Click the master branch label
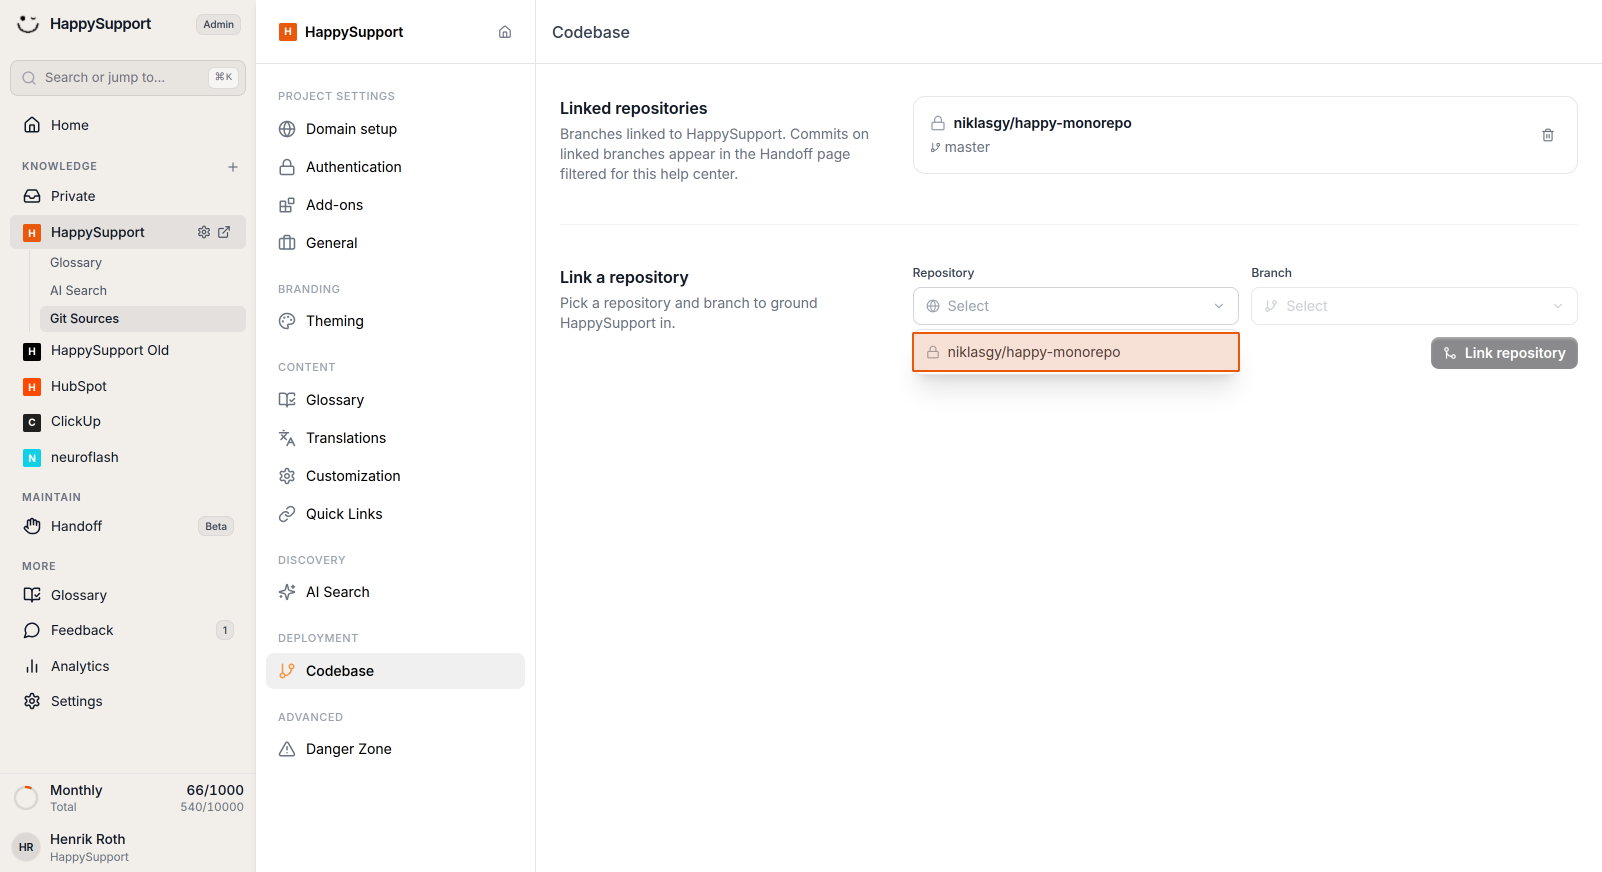 967,147
